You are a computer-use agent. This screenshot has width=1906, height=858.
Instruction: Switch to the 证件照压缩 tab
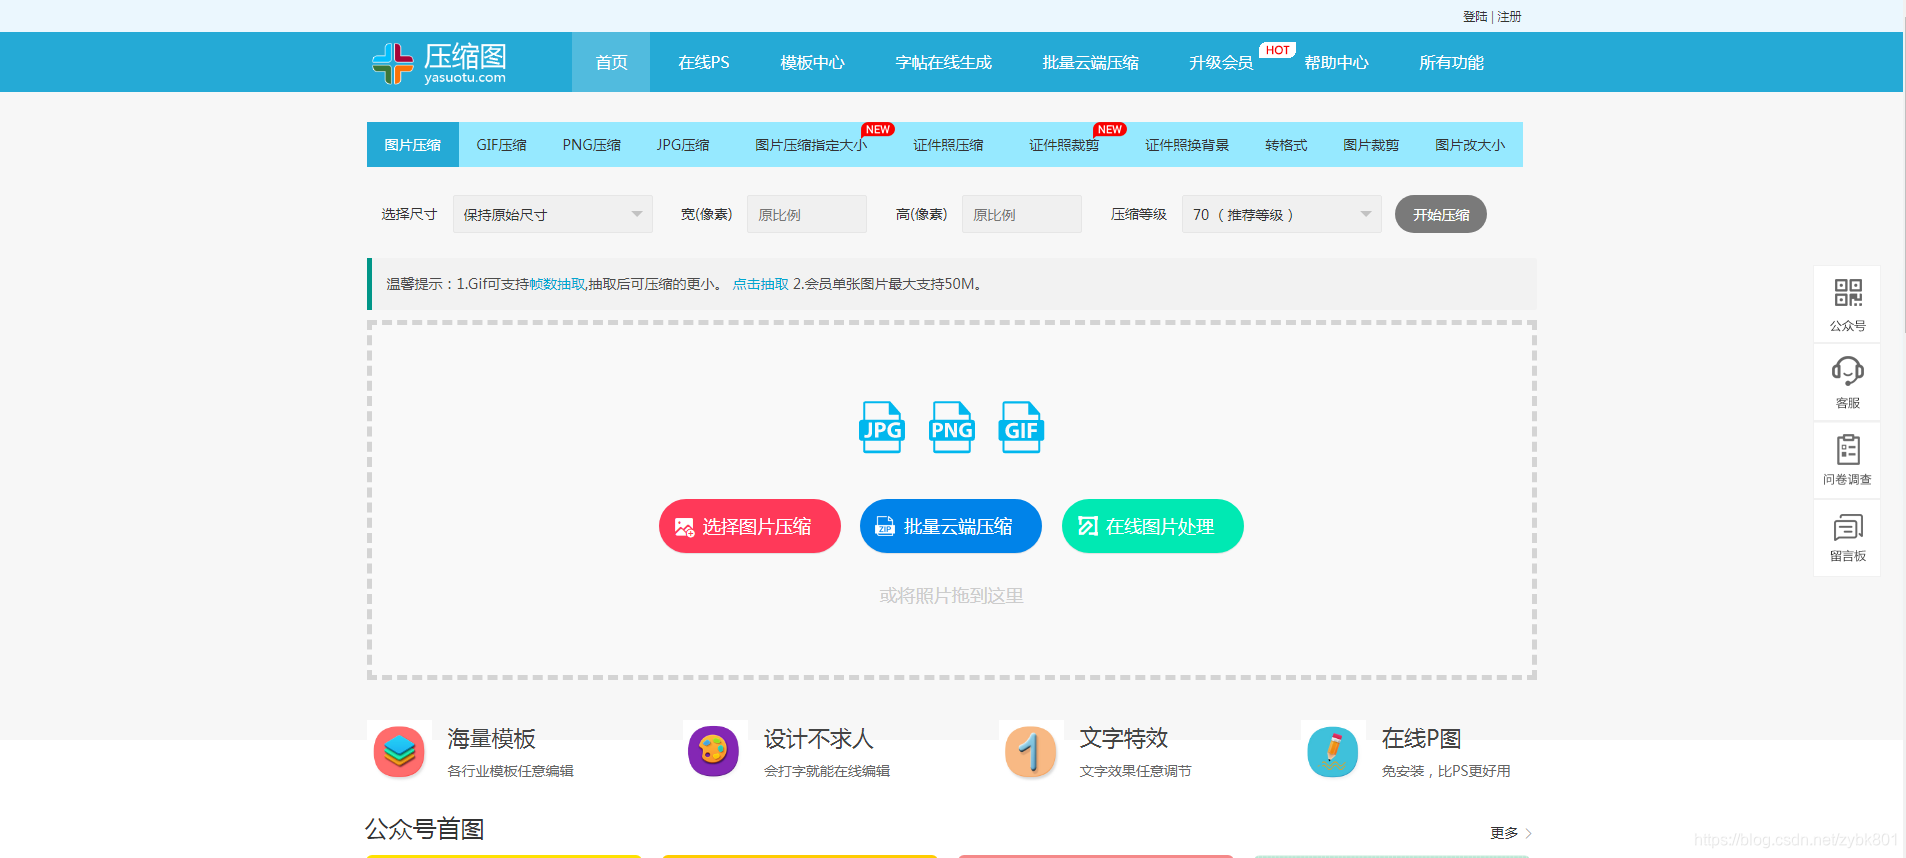(x=948, y=145)
